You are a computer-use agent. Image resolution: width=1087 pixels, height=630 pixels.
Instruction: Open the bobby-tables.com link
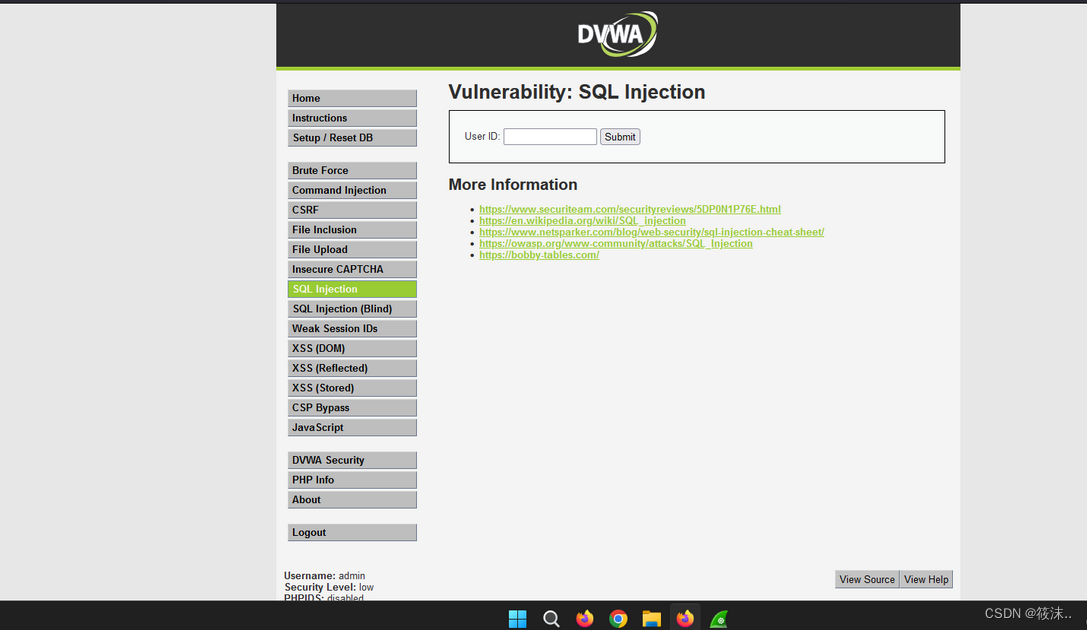point(539,255)
